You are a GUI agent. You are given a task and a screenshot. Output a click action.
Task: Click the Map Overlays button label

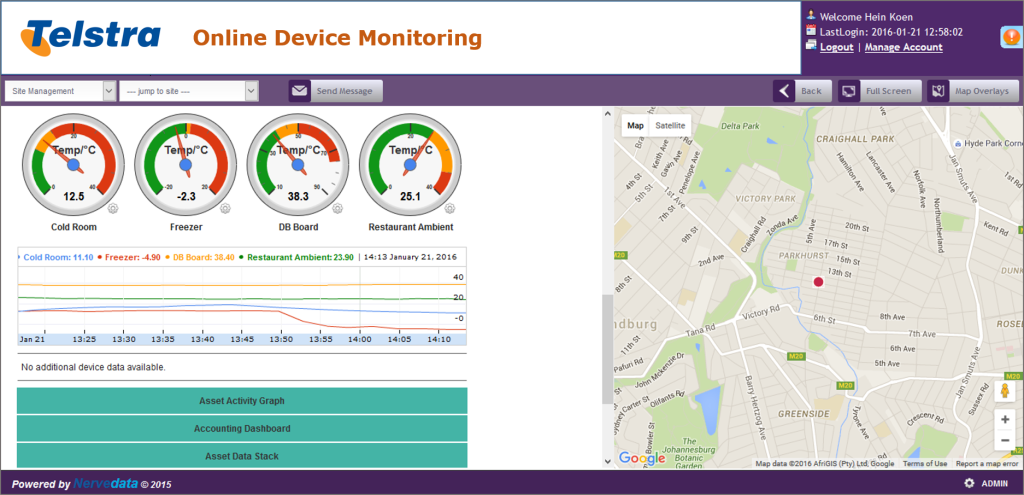point(982,91)
